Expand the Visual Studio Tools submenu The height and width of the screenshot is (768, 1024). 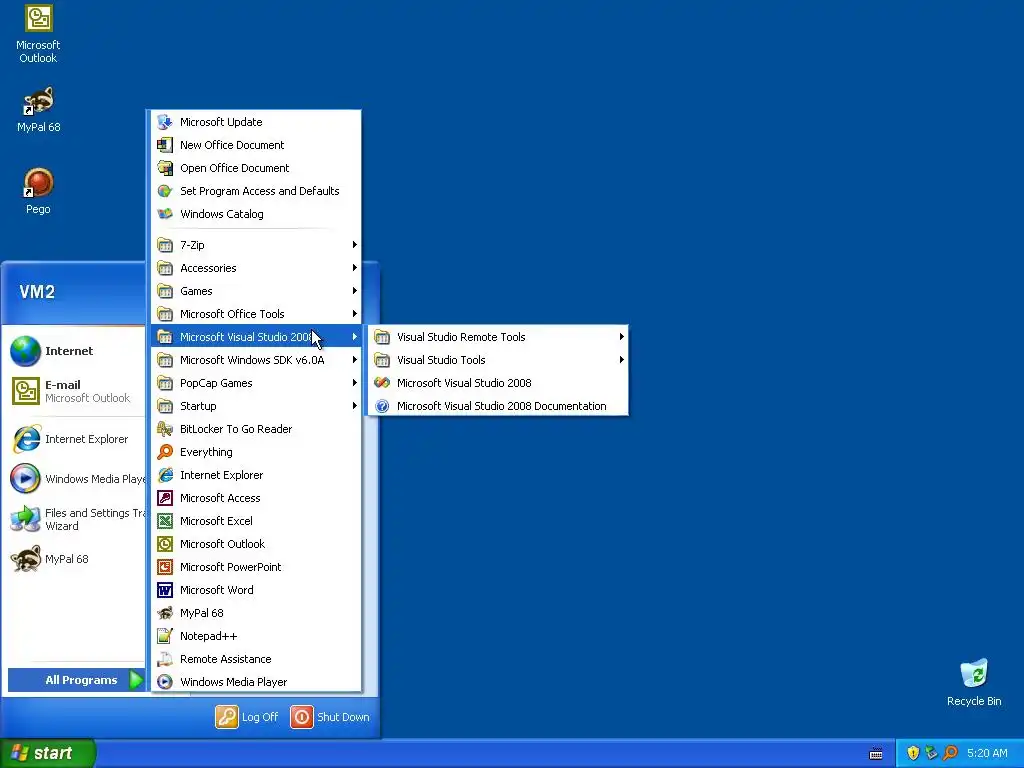pyautogui.click(x=498, y=360)
